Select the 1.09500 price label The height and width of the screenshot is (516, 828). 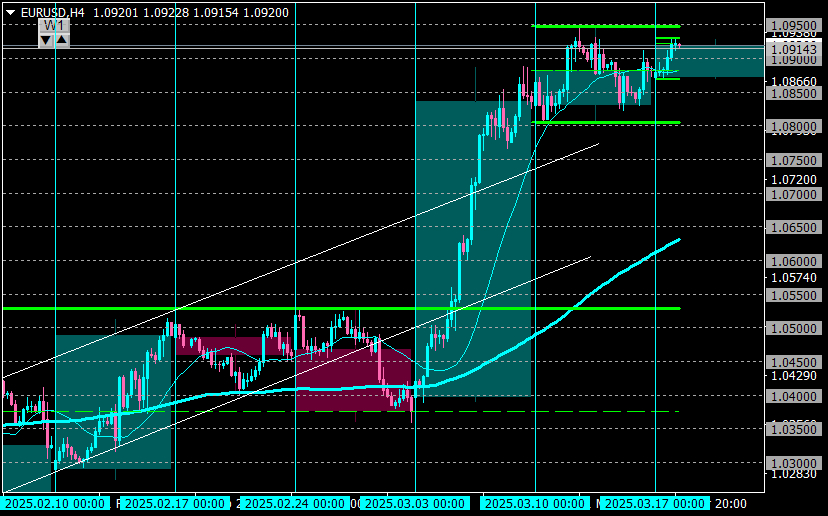(x=794, y=25)
